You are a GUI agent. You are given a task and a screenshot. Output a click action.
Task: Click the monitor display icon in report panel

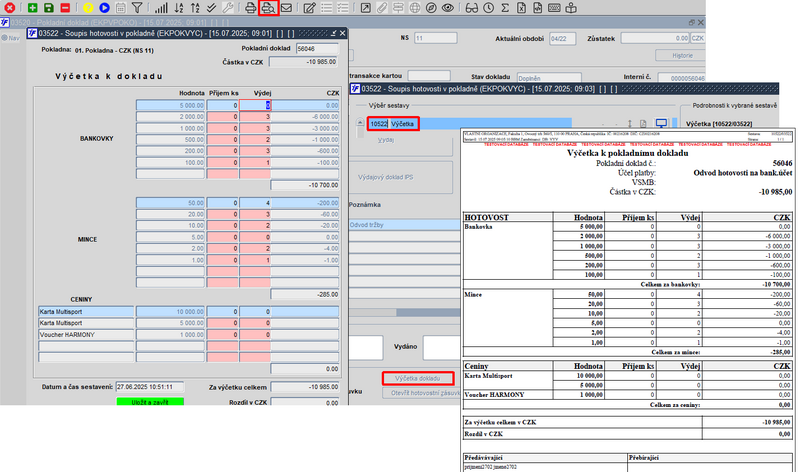click(x=661, y=121)
